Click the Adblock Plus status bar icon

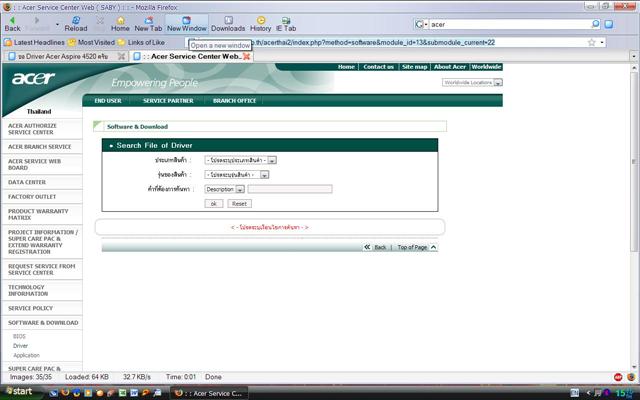[x=618, y=377]
